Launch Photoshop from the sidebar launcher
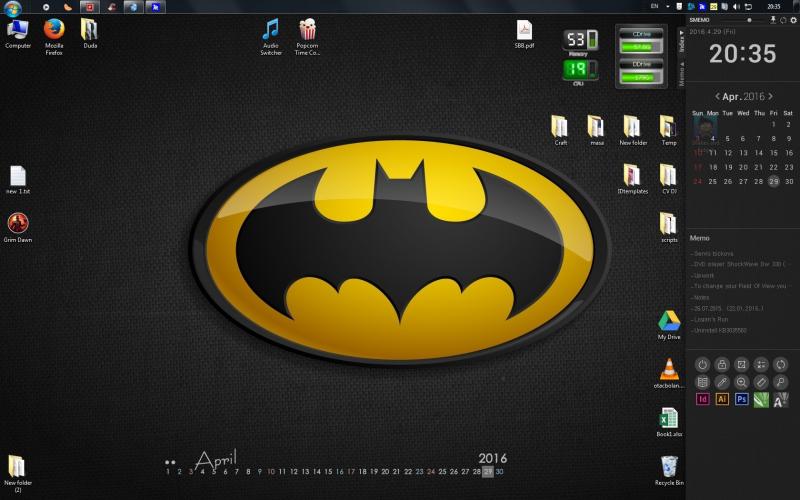This screenshot has width=800, height=500. coord(741,399)
